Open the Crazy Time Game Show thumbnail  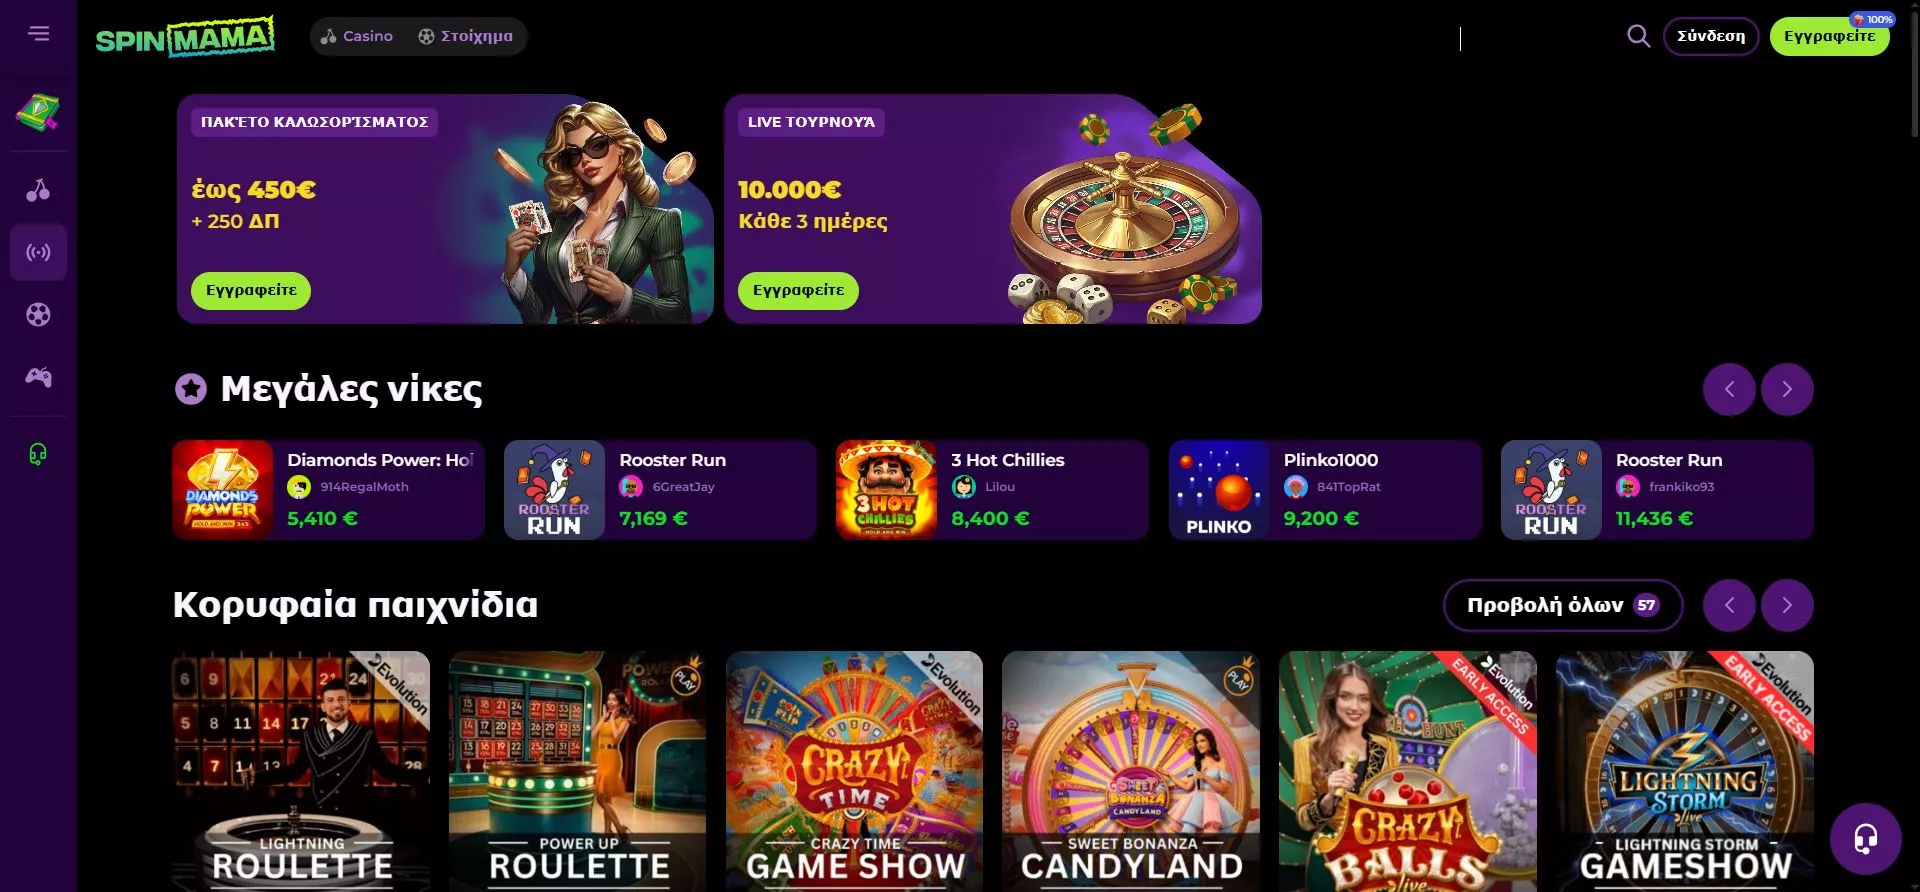tap(854, 771)
